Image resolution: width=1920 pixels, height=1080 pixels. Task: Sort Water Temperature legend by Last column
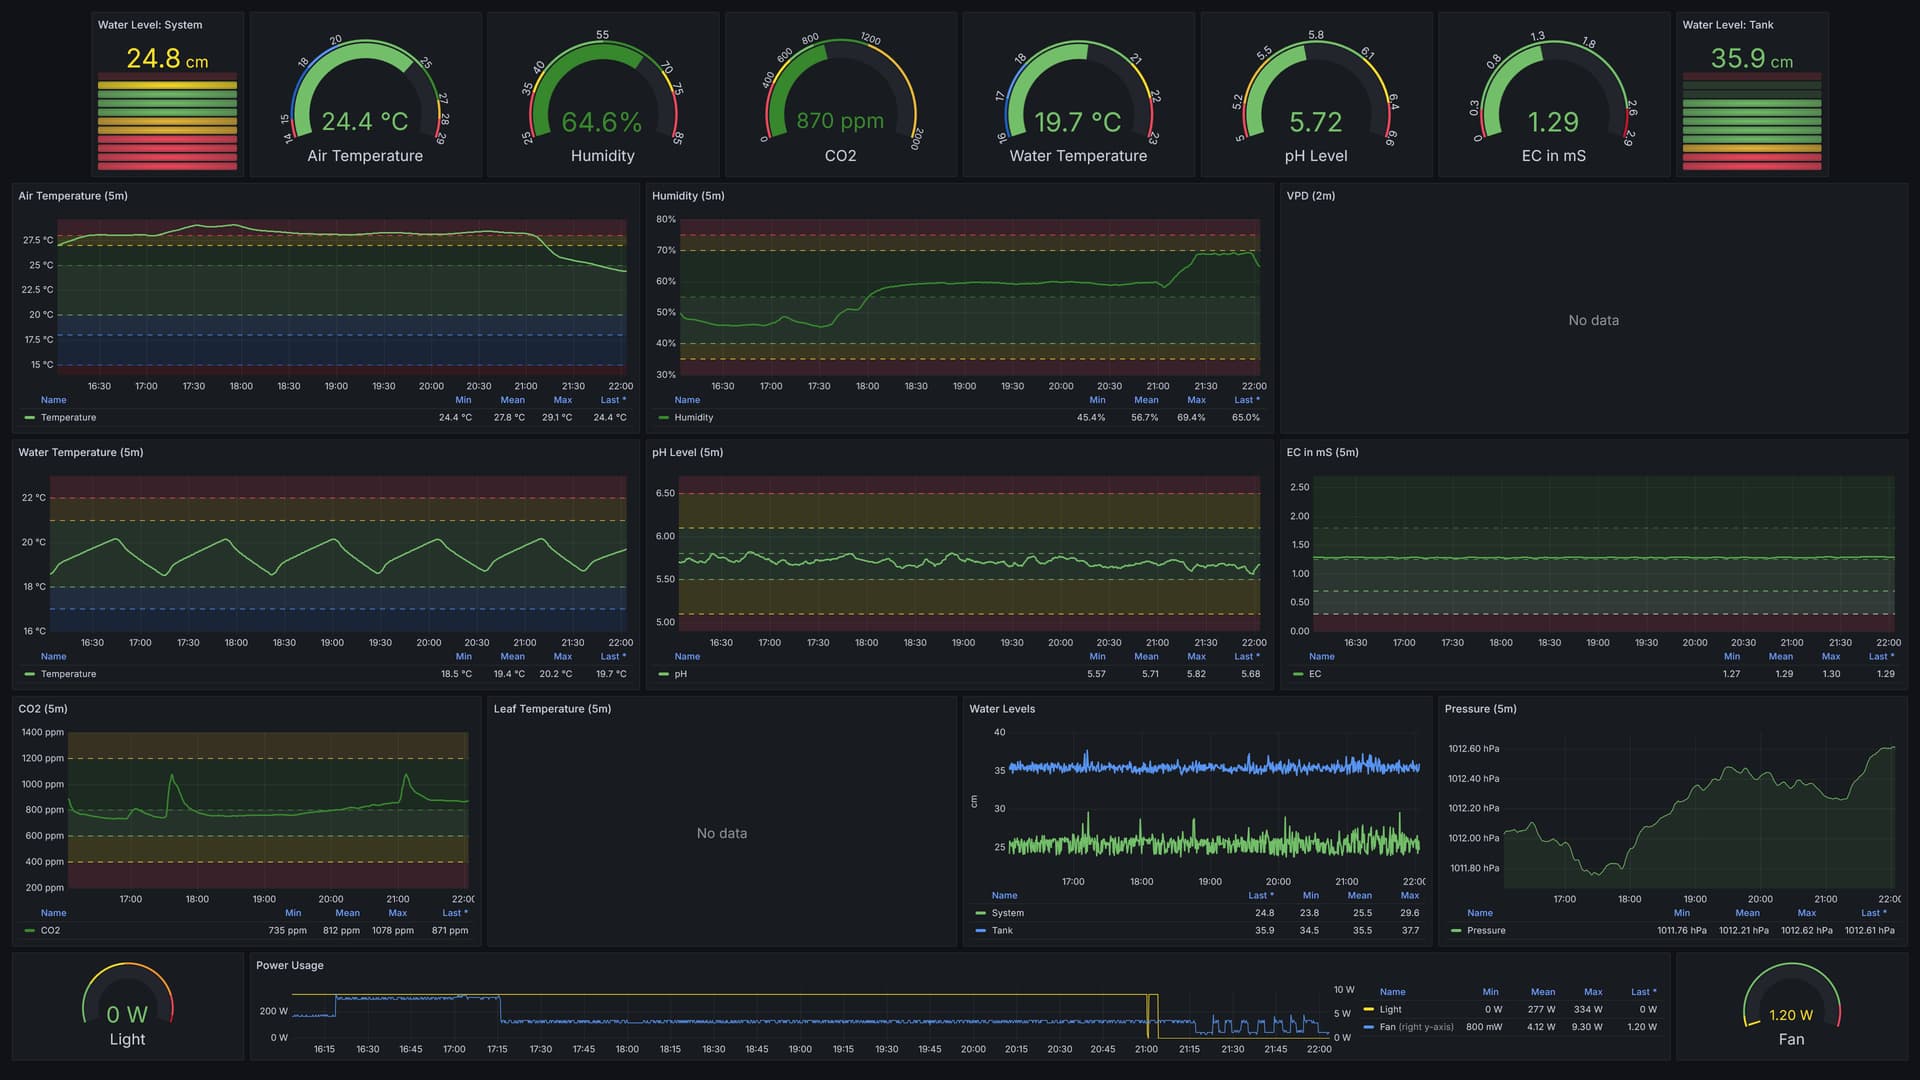tap(612, 657)
